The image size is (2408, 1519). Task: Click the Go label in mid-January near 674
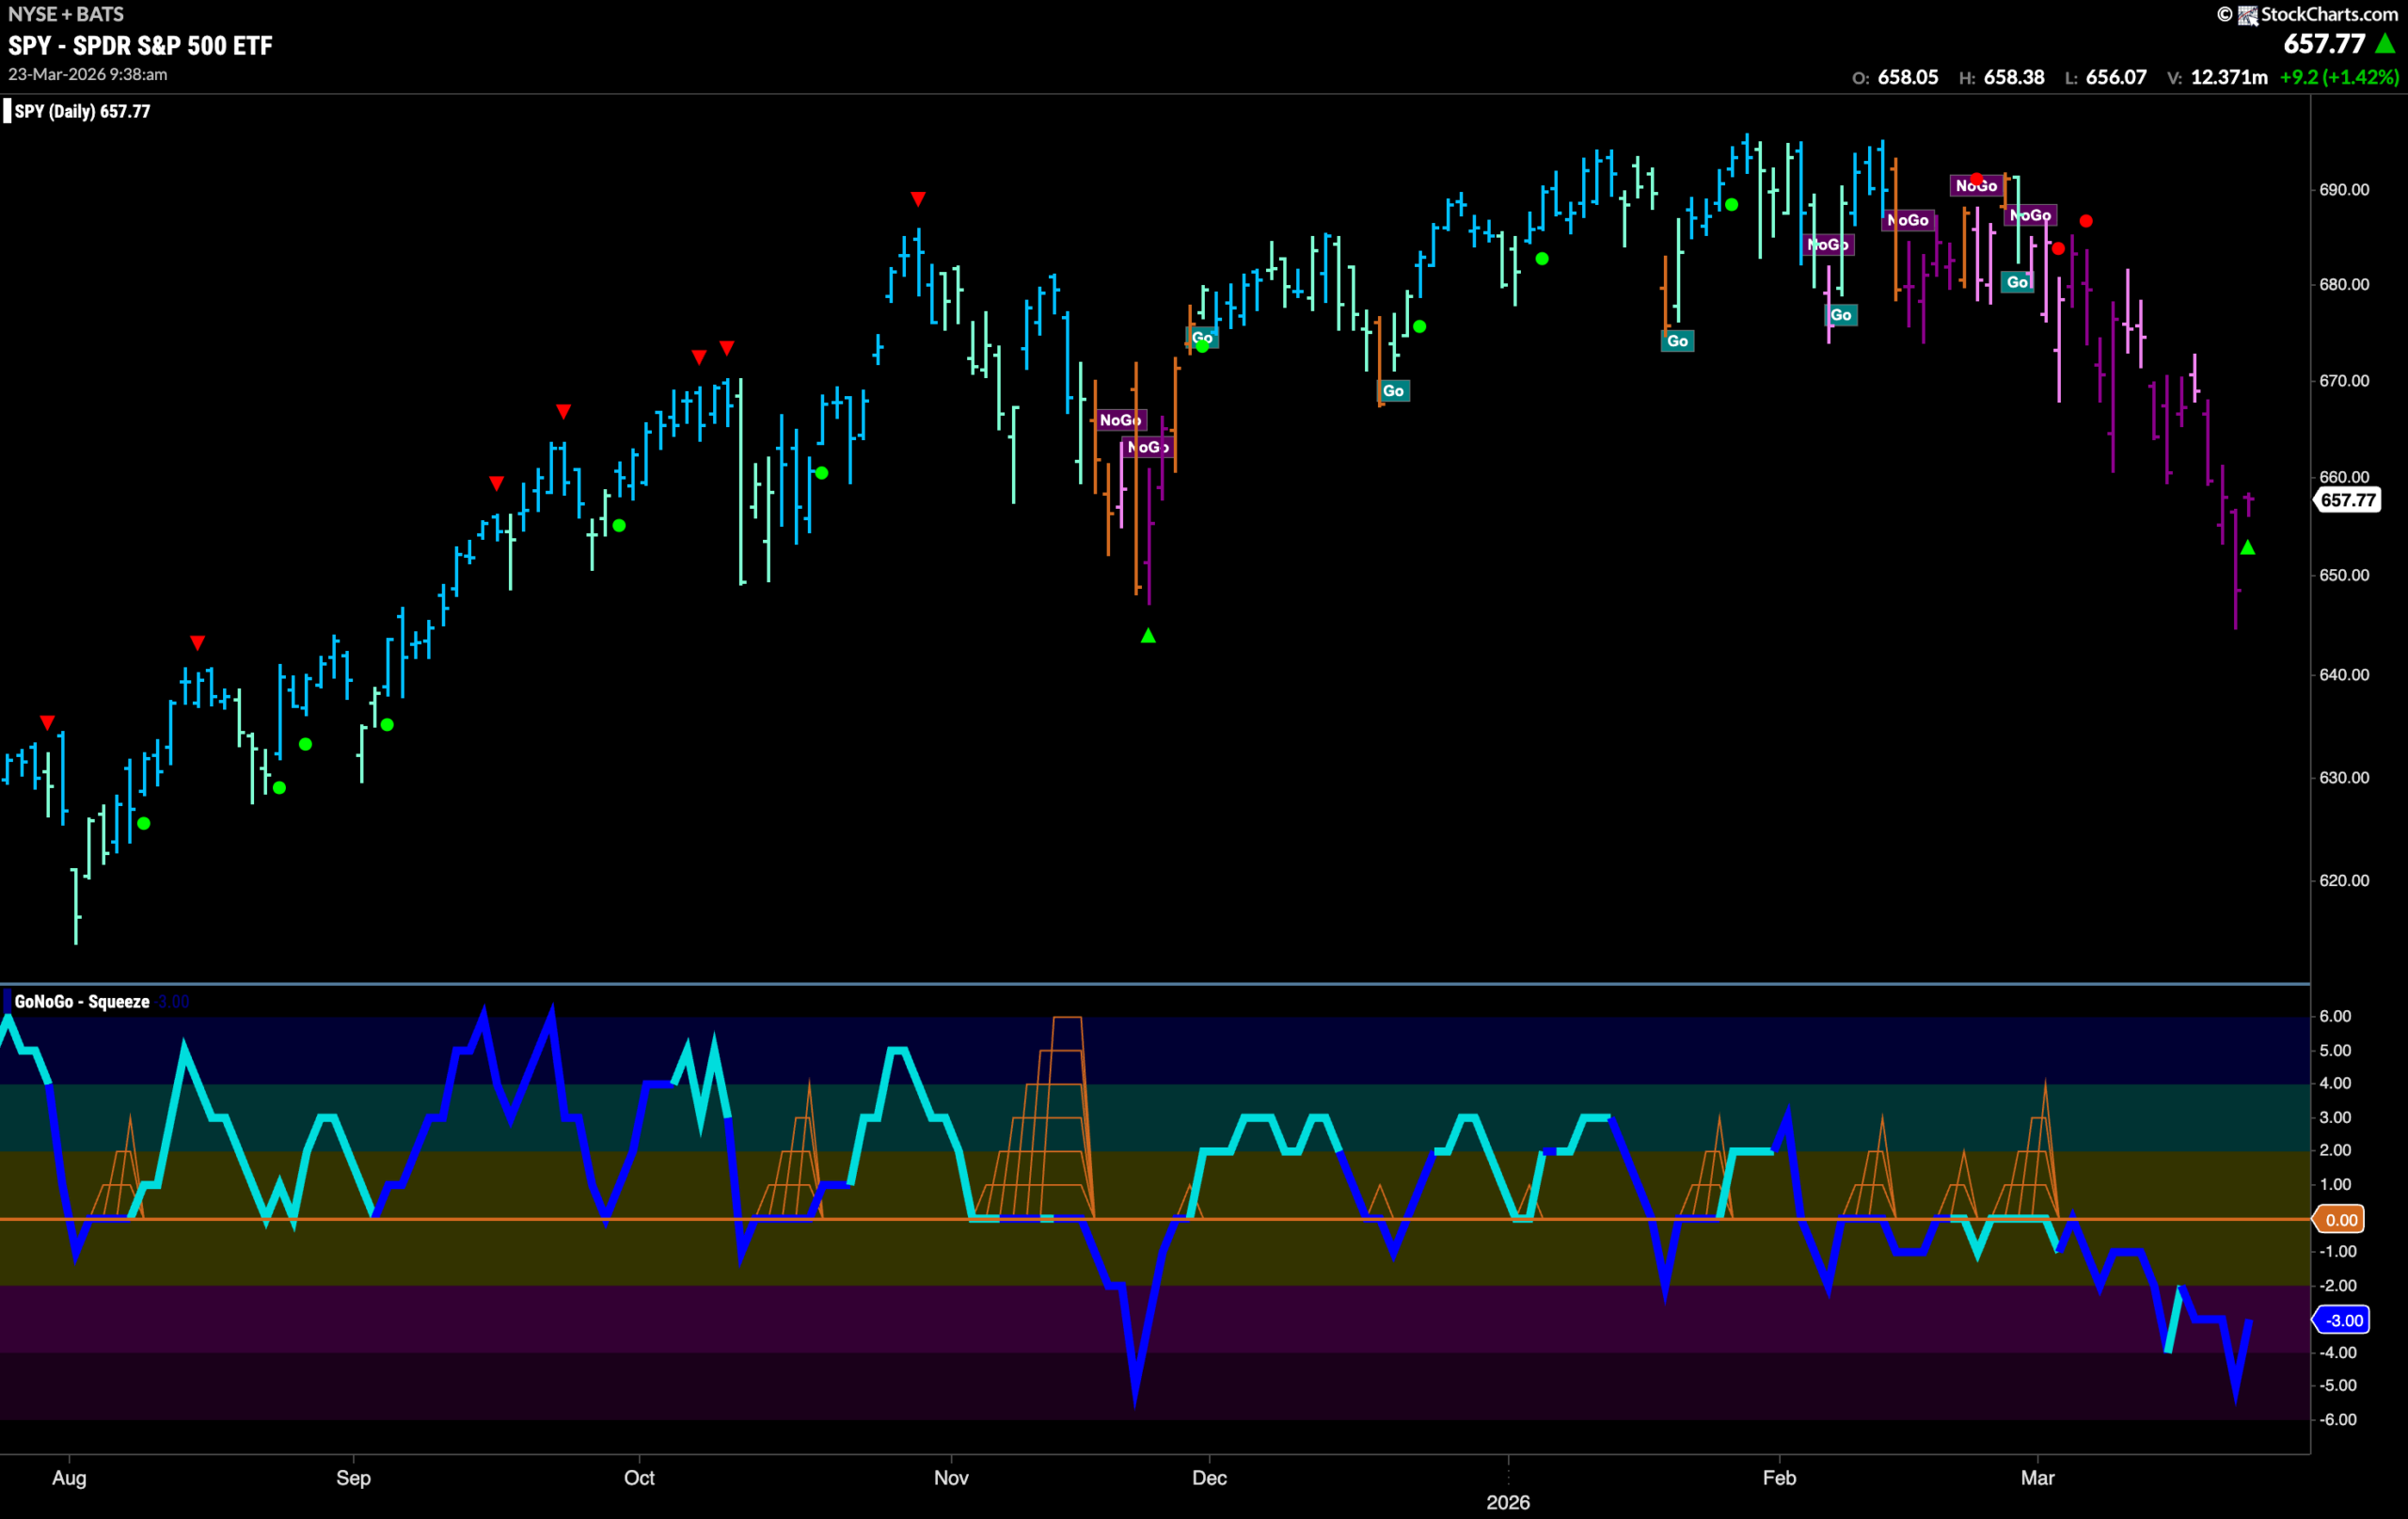[1677, 341]
